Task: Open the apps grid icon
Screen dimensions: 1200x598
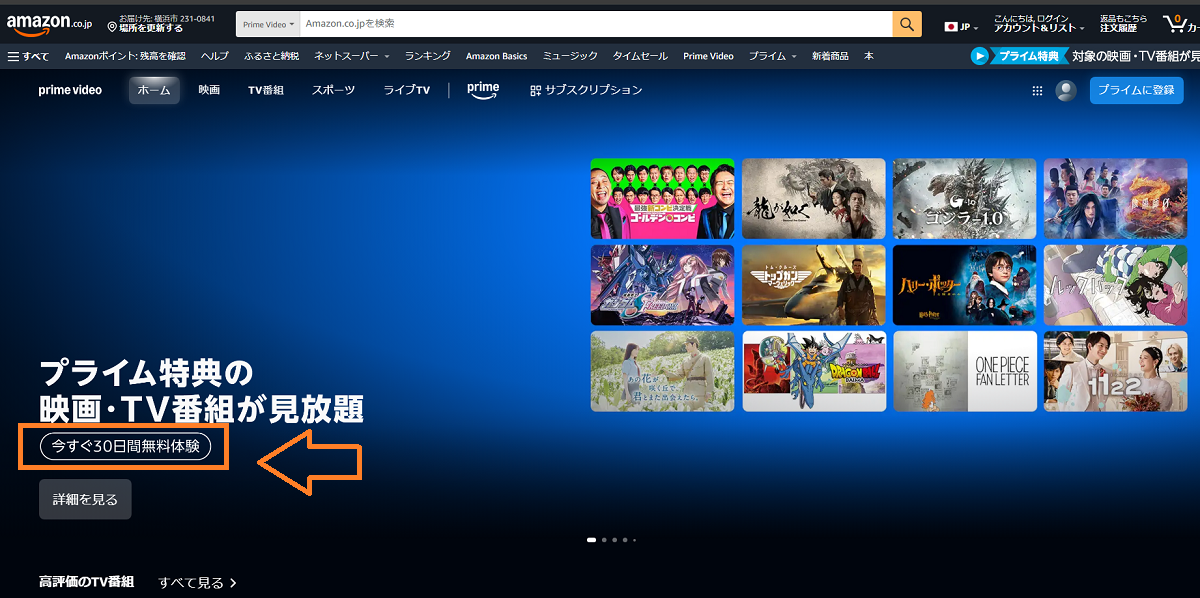Action: (x=1037, y=91)
